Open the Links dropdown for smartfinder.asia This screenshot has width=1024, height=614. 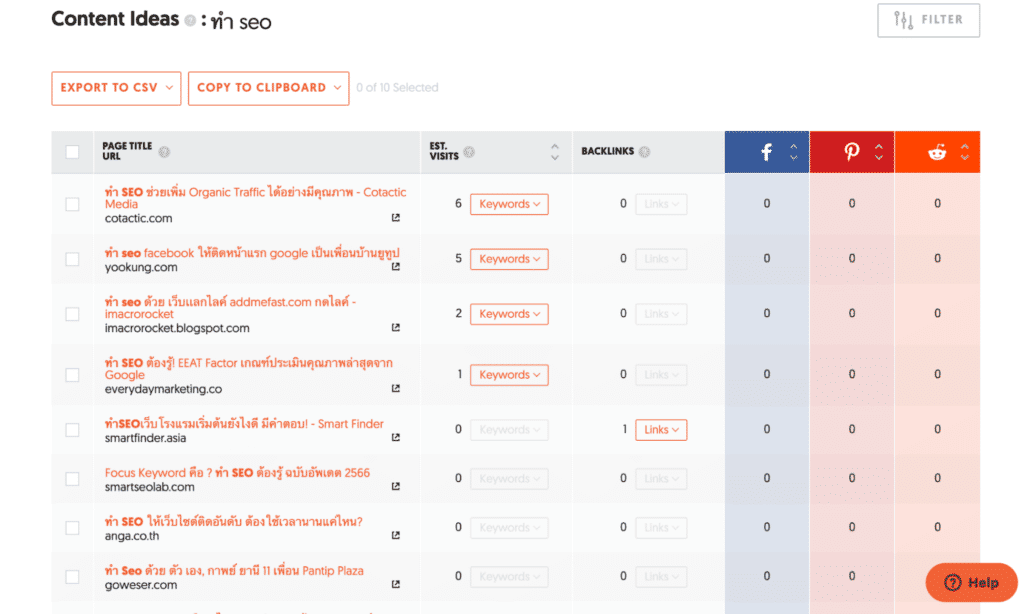(661, 429)
